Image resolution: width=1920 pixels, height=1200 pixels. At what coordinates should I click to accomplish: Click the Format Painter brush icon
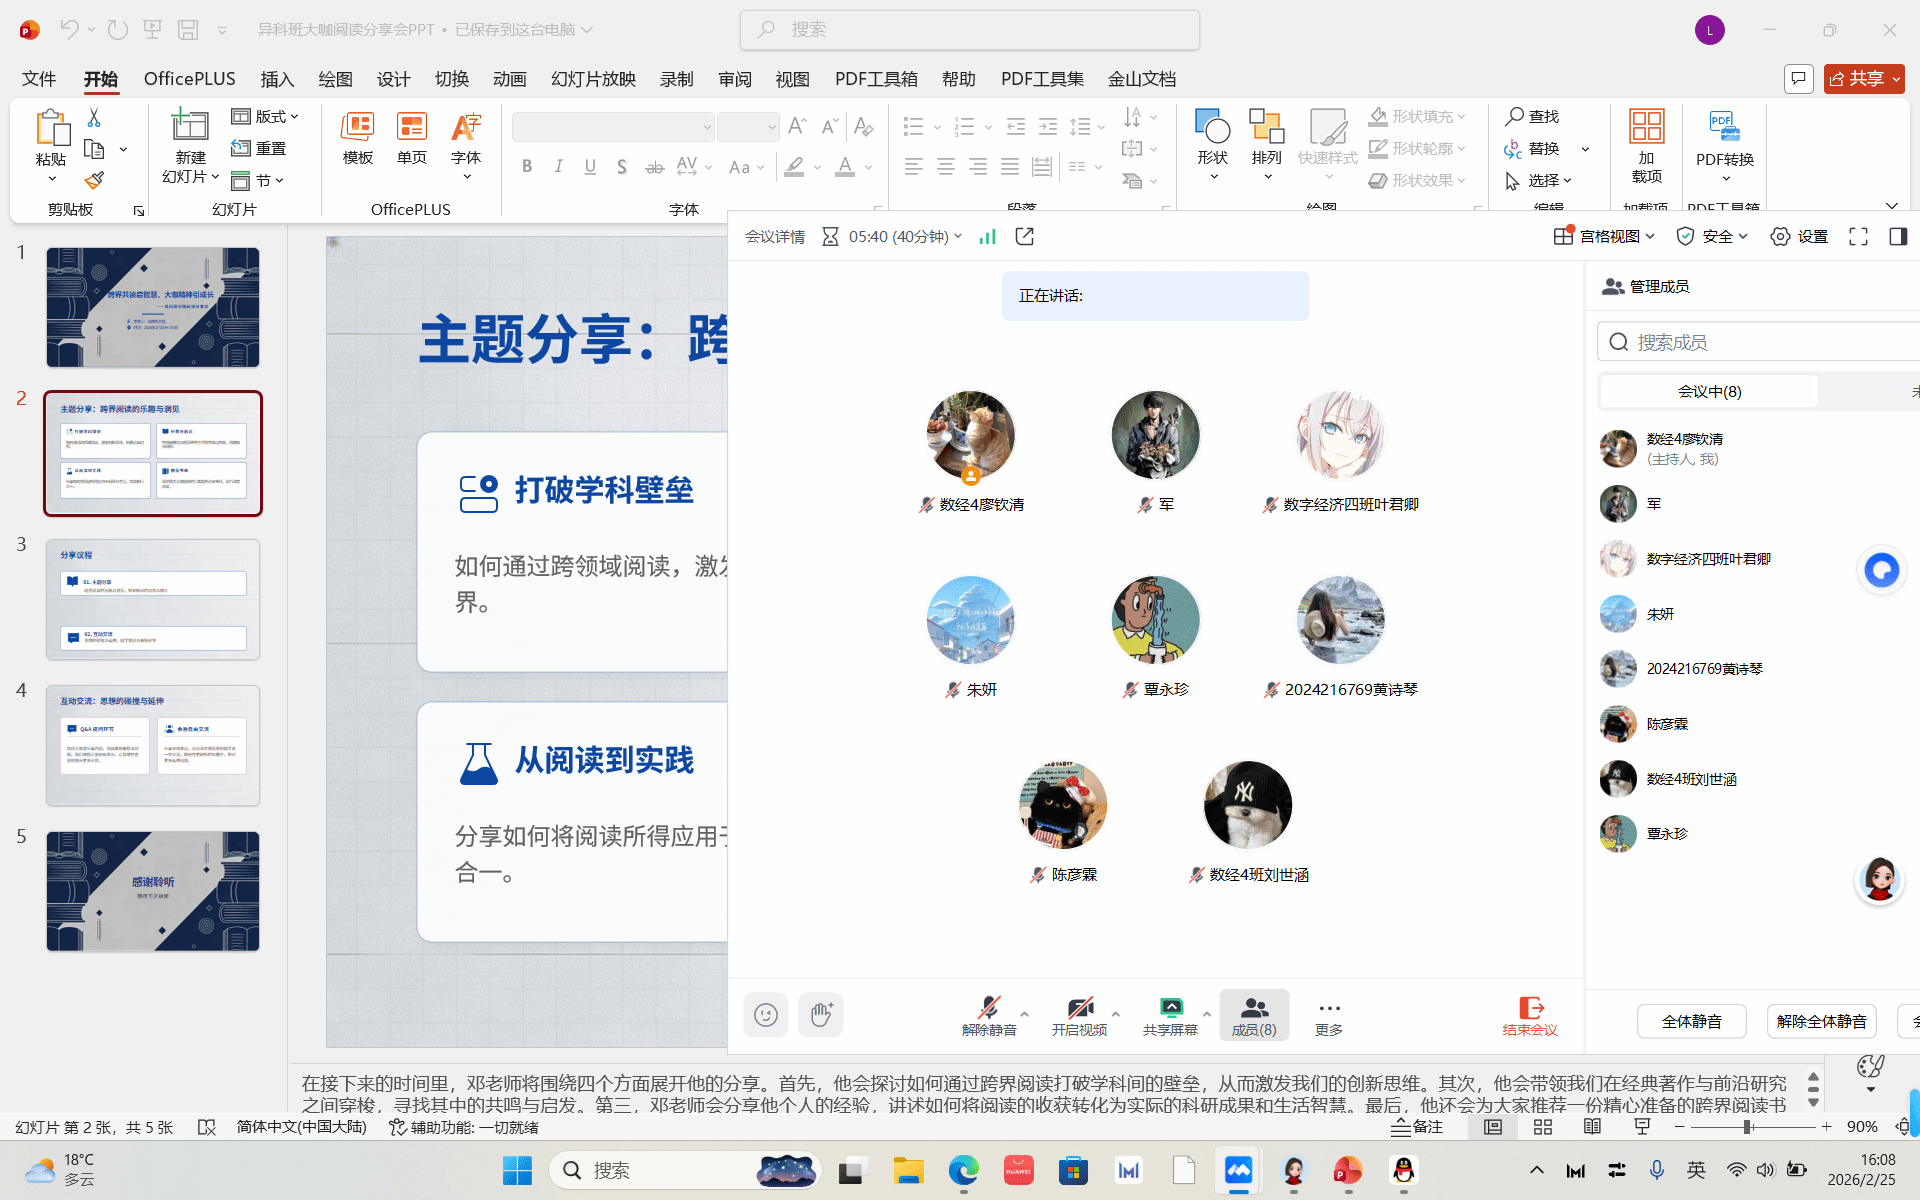[94, 180]
